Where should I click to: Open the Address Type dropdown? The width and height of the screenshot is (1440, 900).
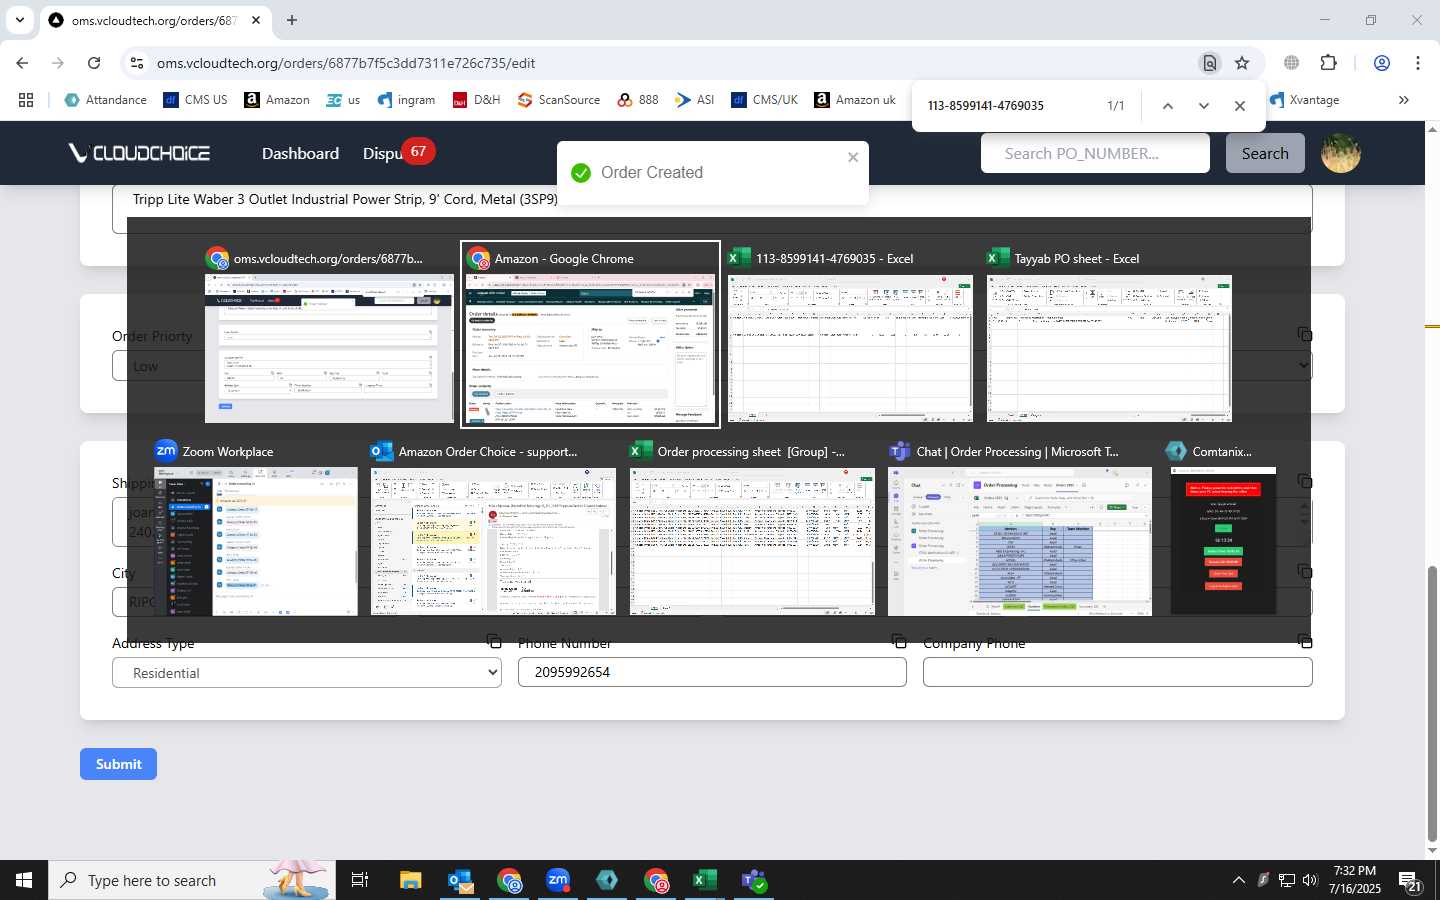[x=307, y=673]
